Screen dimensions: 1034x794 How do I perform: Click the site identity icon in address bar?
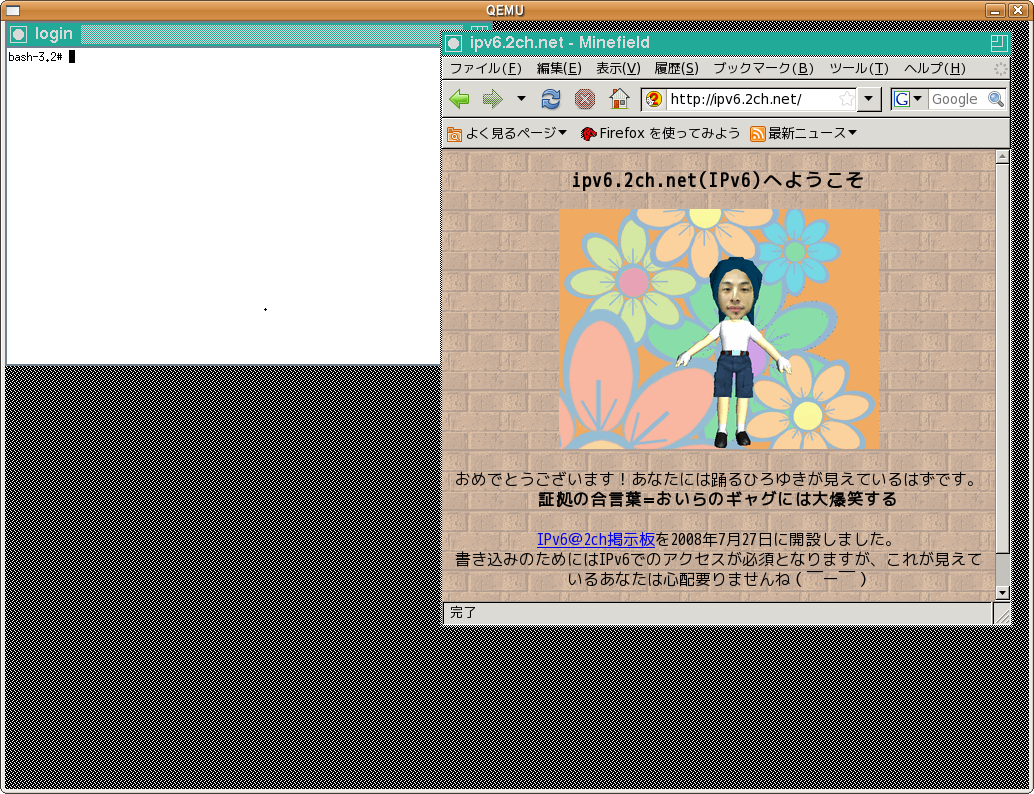point(654,100)
